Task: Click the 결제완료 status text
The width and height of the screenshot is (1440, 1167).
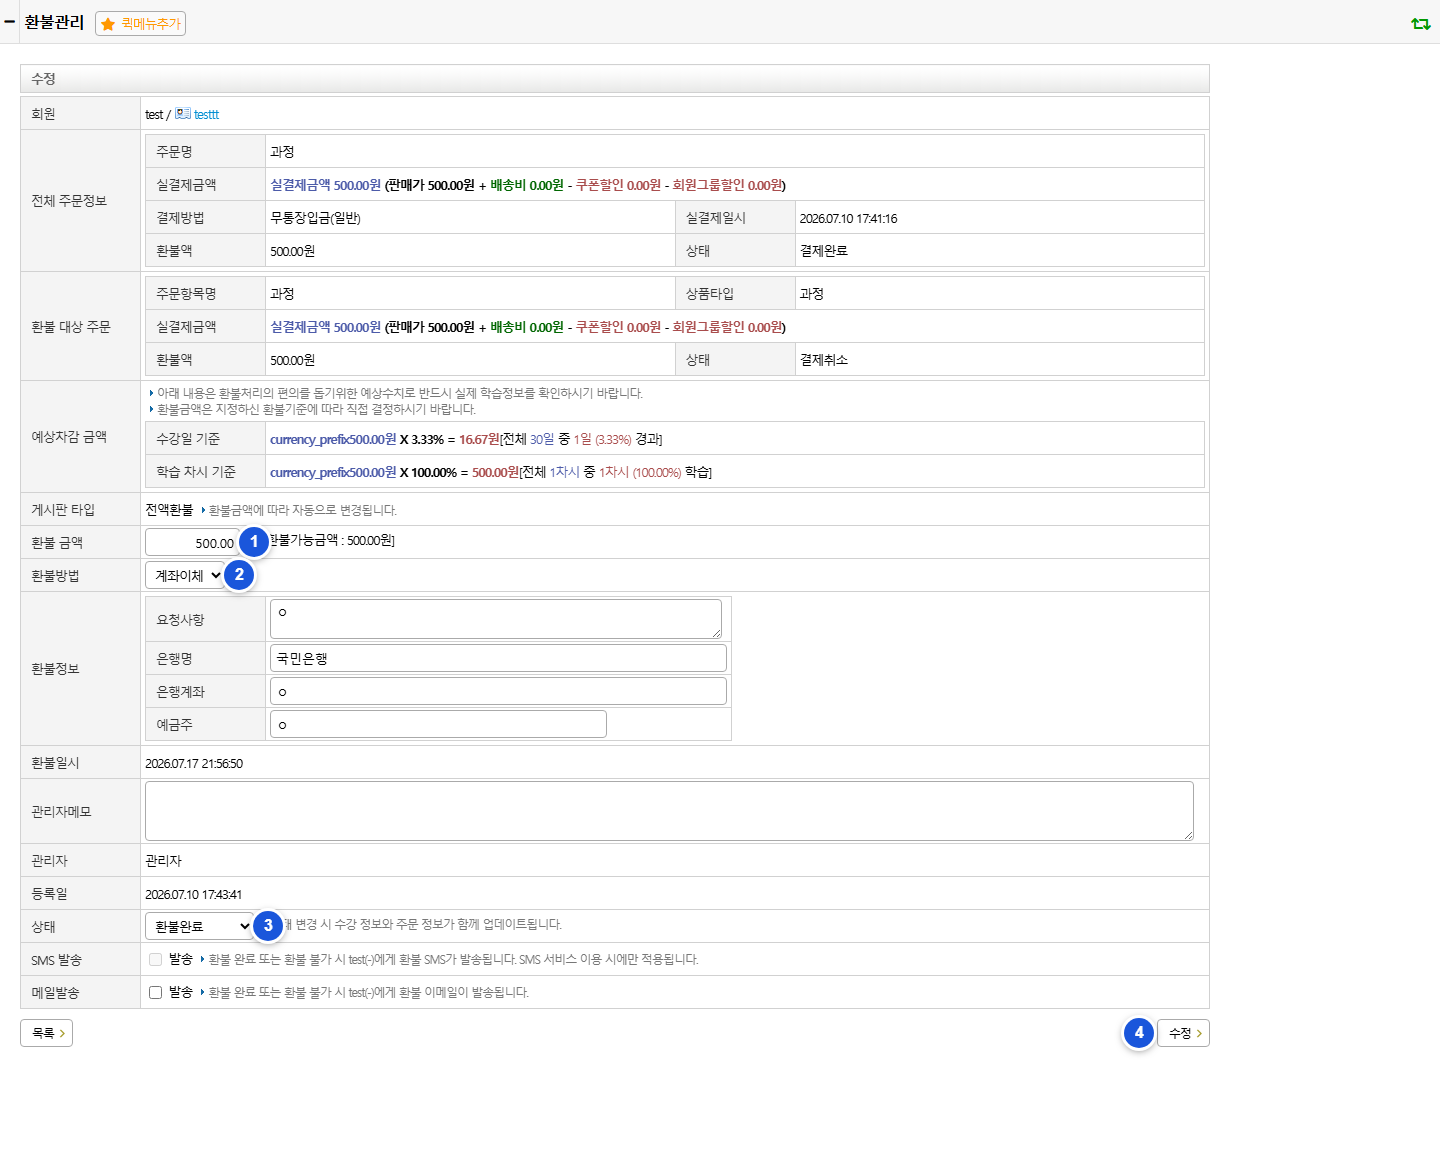Action: 823,251
